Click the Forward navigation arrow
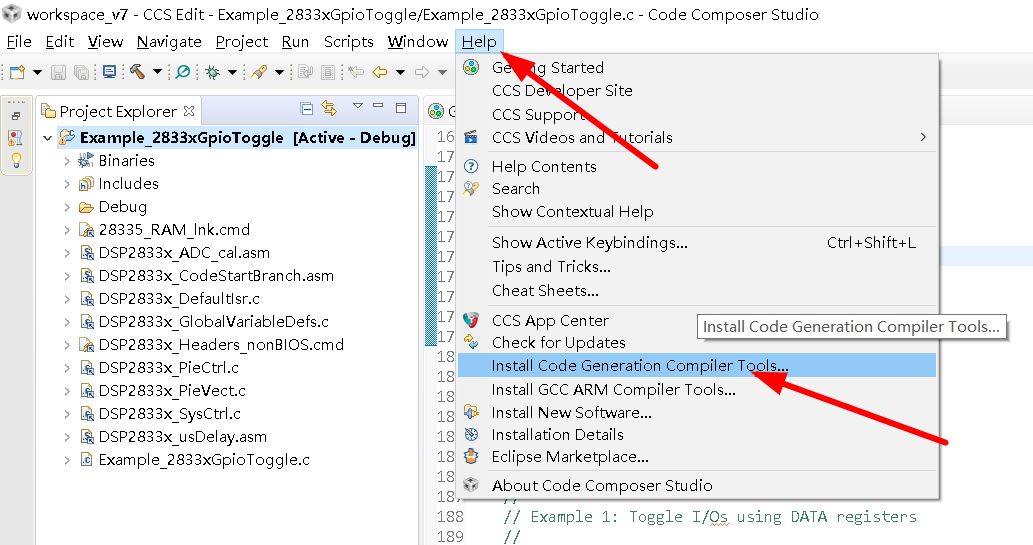 (422, 72)
